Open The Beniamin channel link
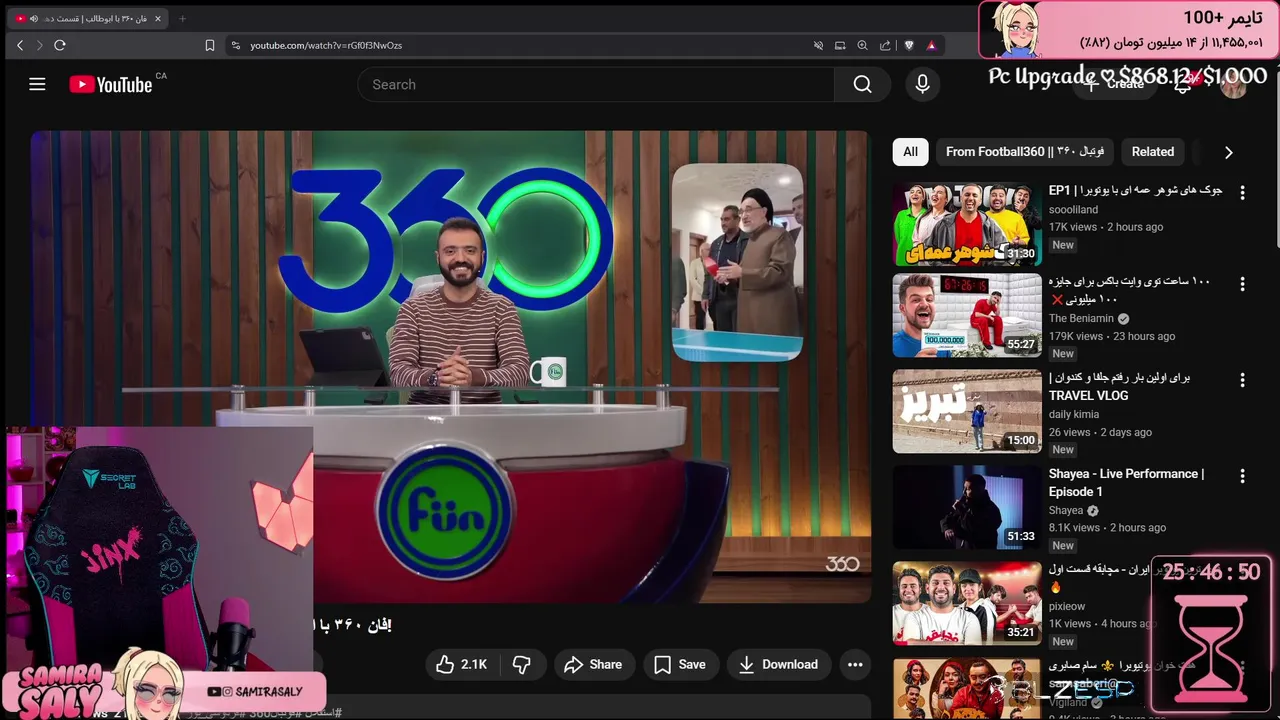 click(1081, 318)
